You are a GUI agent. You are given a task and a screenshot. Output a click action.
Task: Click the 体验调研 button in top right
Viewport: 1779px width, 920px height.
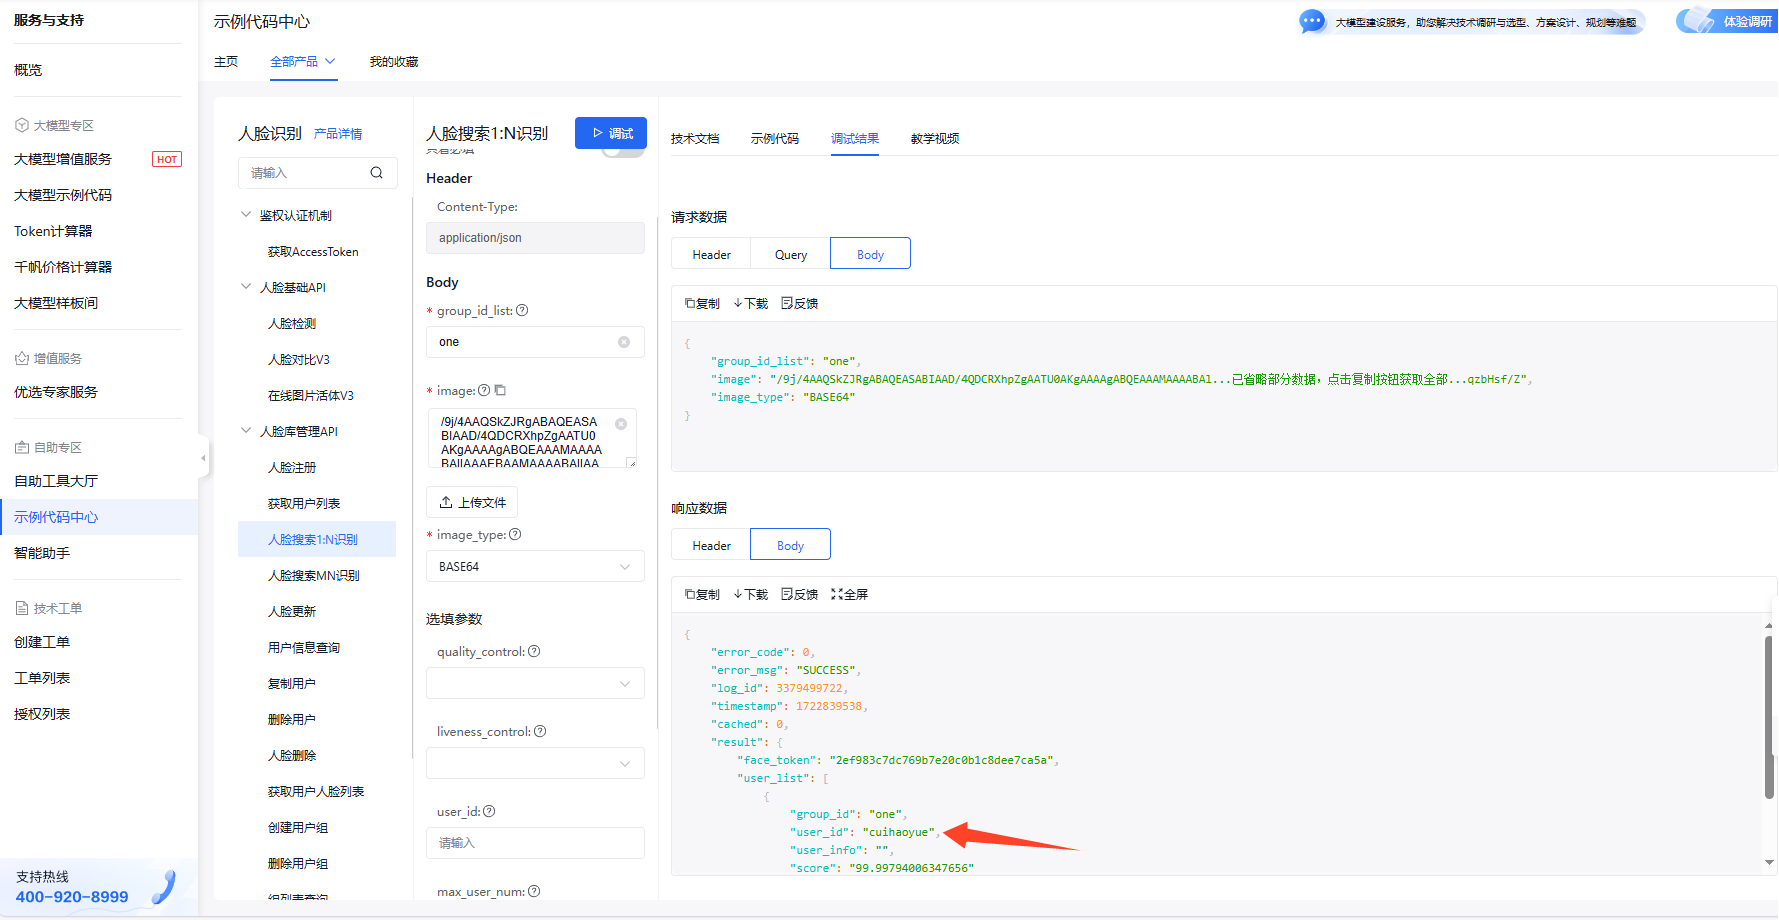tap(1730, 21)
